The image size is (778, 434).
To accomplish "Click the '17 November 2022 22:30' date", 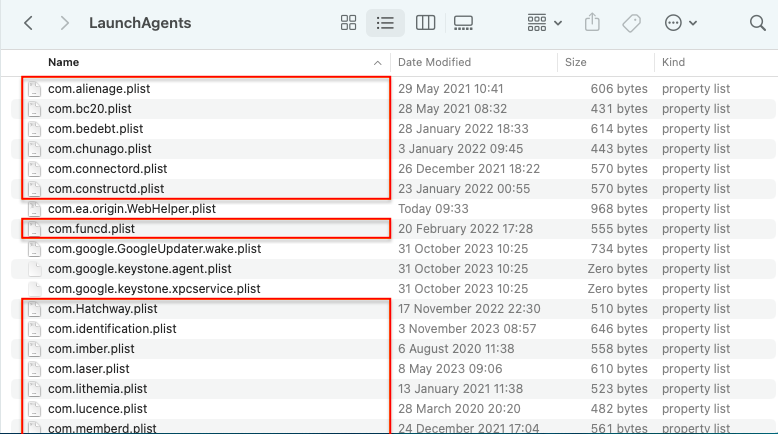I will click(x=469, y=309).
